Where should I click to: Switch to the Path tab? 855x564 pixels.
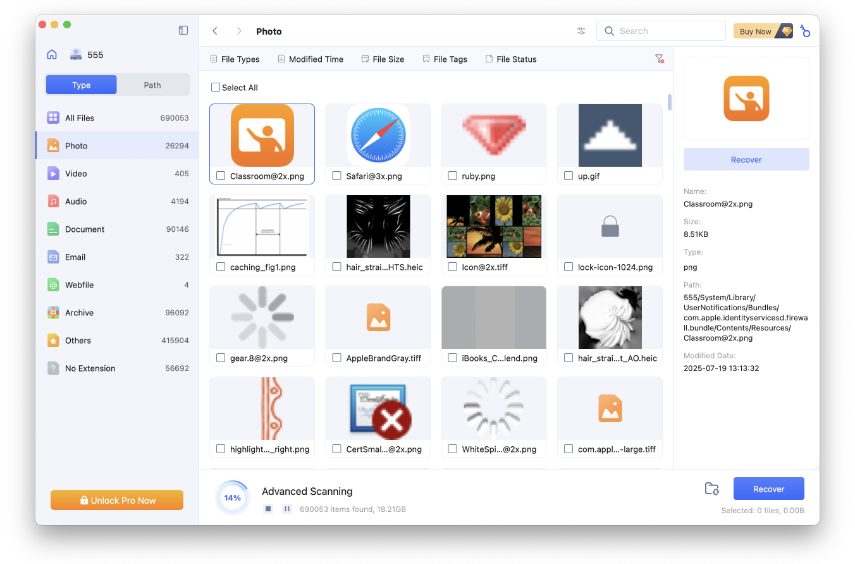point(153,85)
